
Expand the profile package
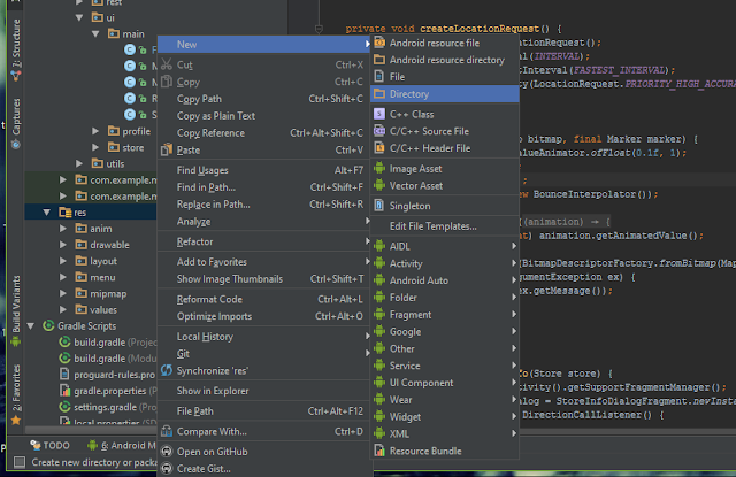click(x=95, y=131)
